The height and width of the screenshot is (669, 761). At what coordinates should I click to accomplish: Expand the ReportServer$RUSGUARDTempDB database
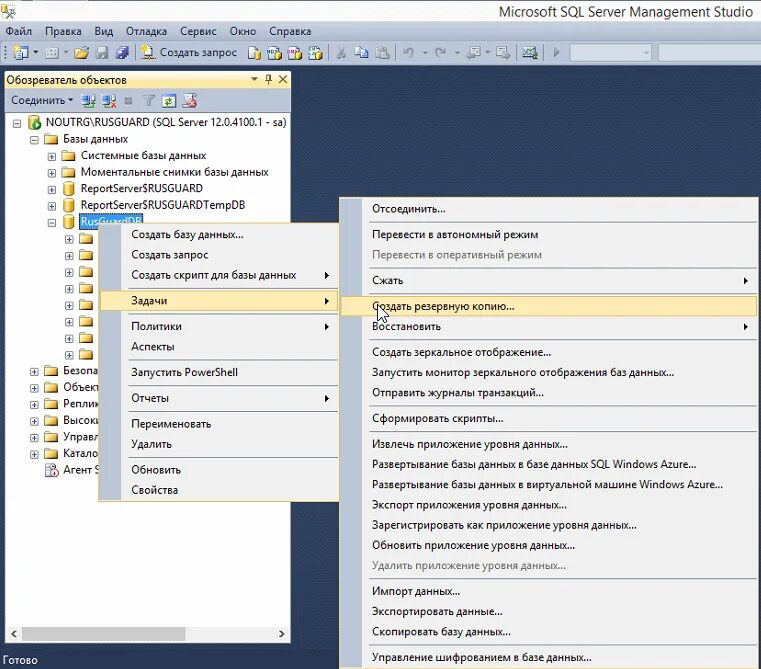(52, 206)
